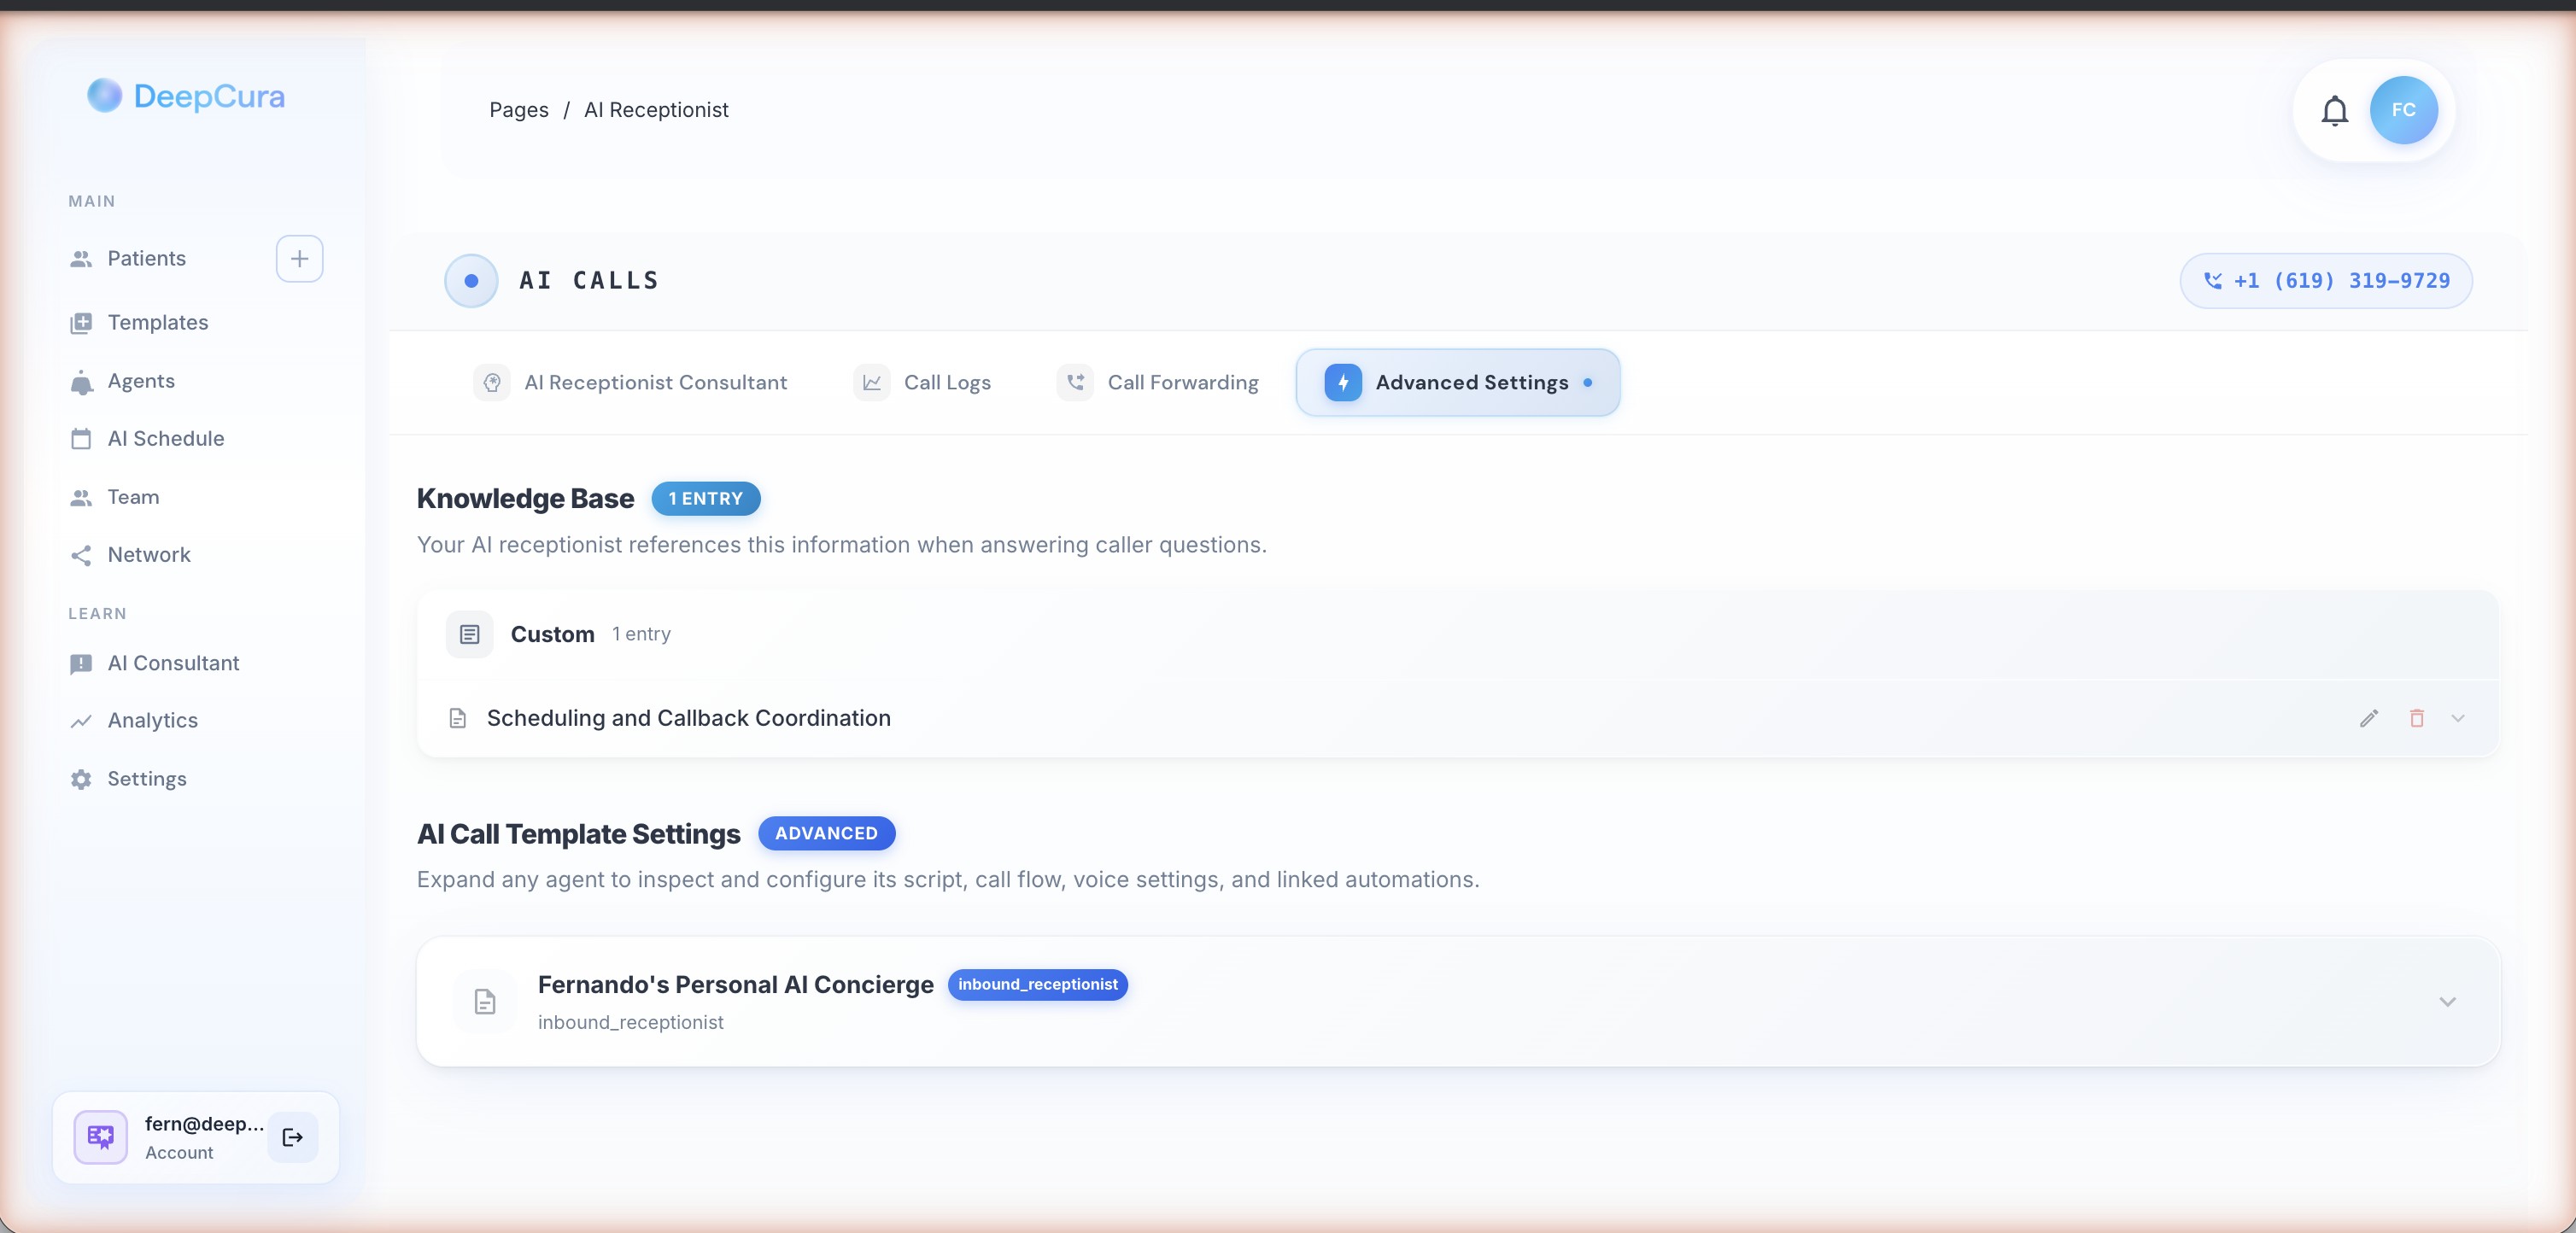Image resolution: width=2576 pixels, height=1233 pixels.
Task: Click the blue inbound_receptionist tag
Action: pyautogui.click(x=1037, y=985)
